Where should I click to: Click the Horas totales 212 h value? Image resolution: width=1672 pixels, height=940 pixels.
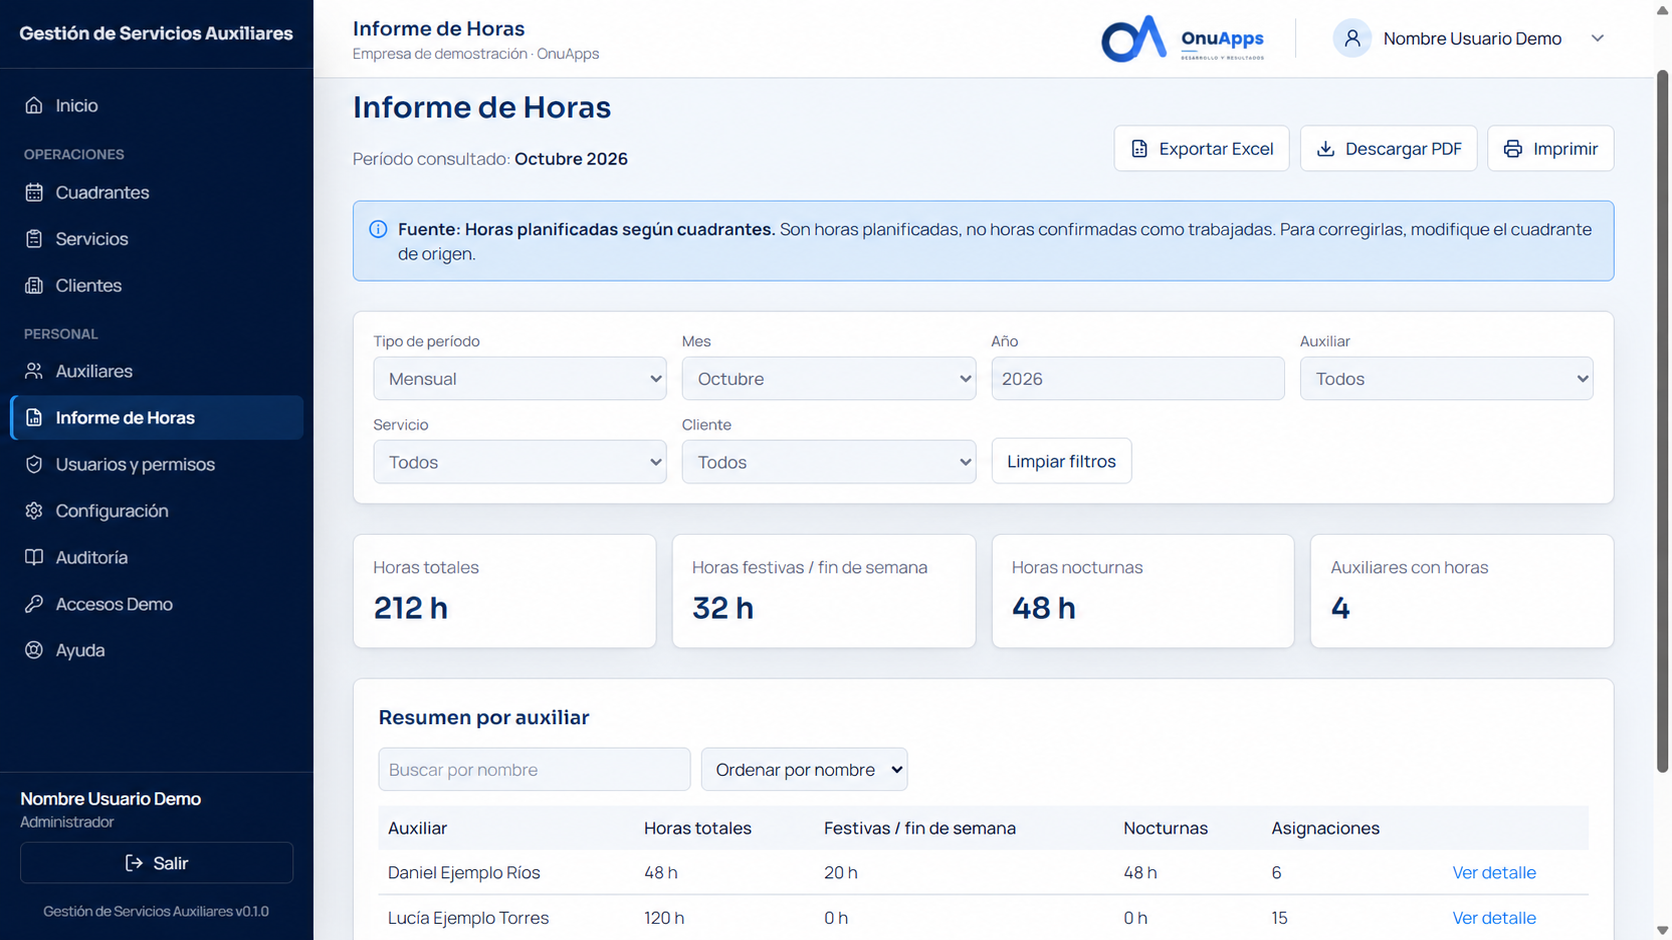tap(411, 608)
